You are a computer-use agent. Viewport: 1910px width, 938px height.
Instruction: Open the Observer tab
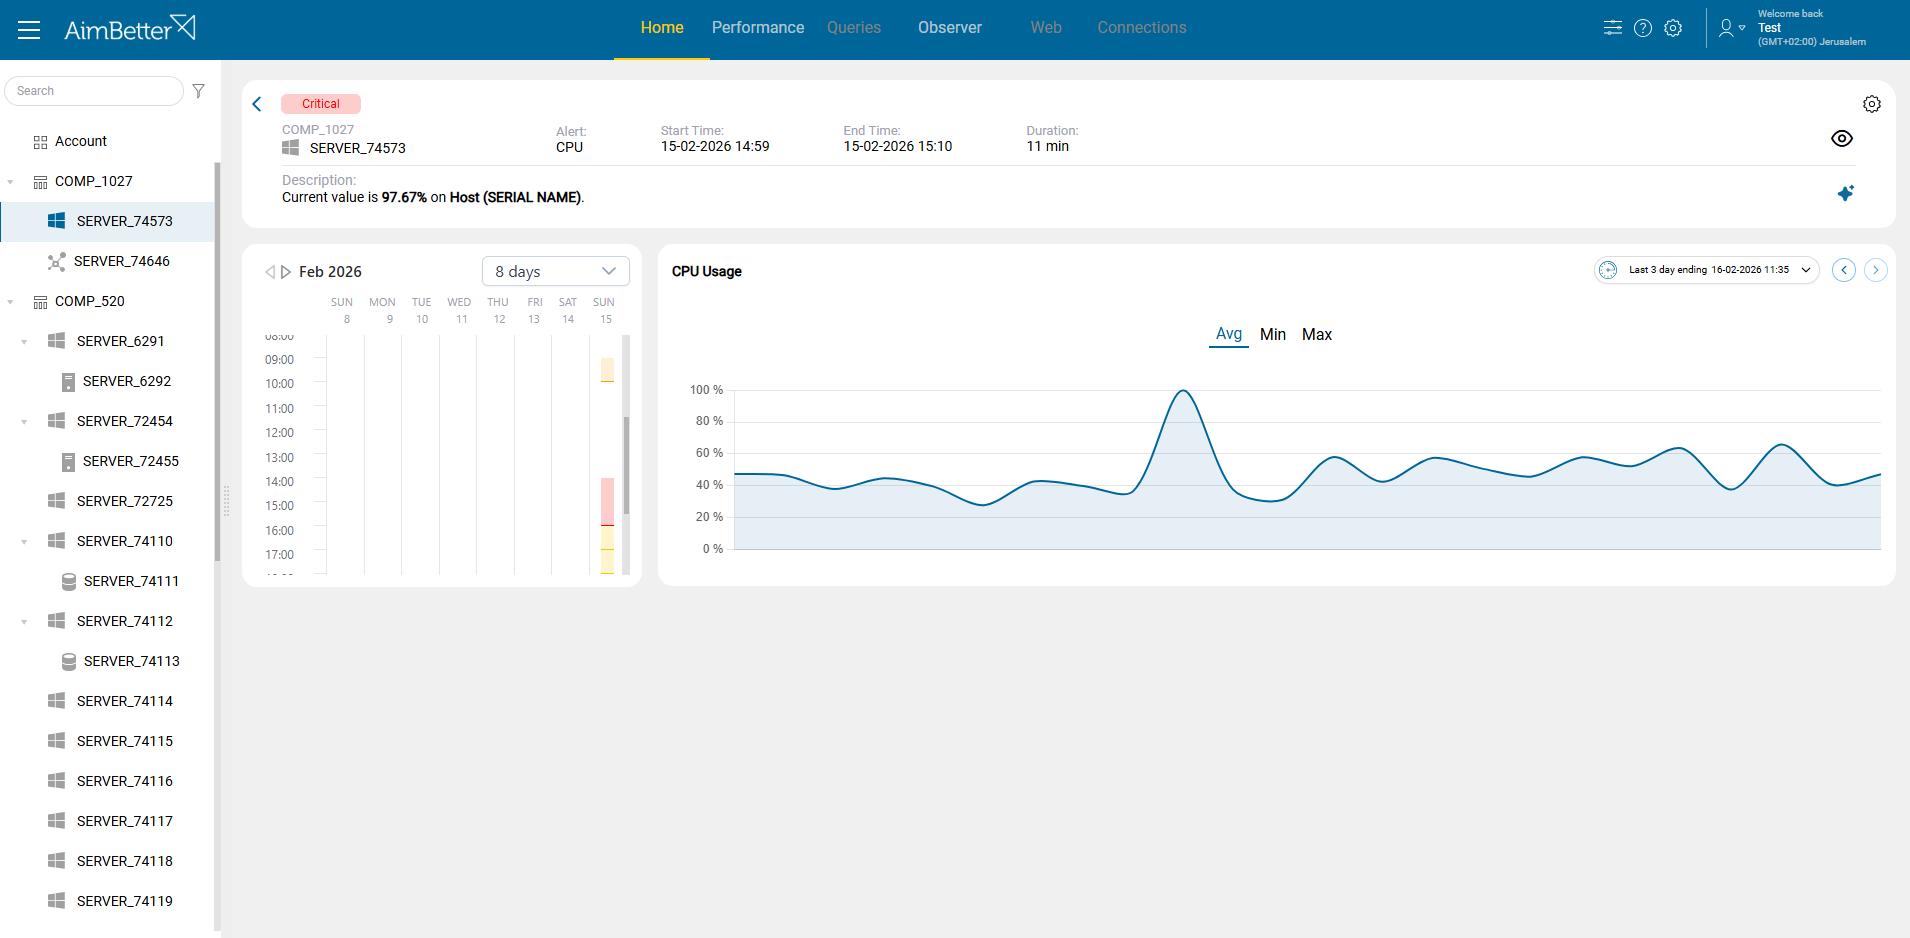point(949,28)
